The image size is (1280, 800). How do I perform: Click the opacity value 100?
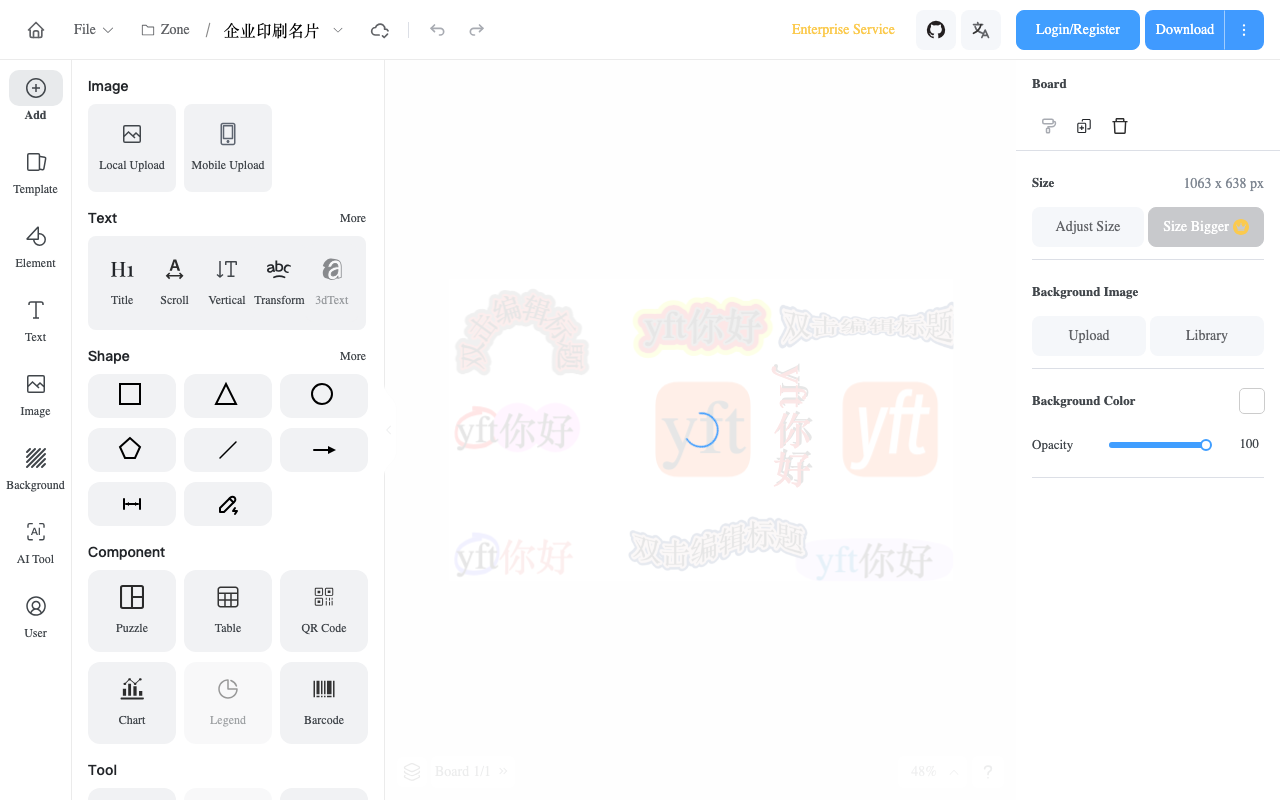coord(1249,444)
